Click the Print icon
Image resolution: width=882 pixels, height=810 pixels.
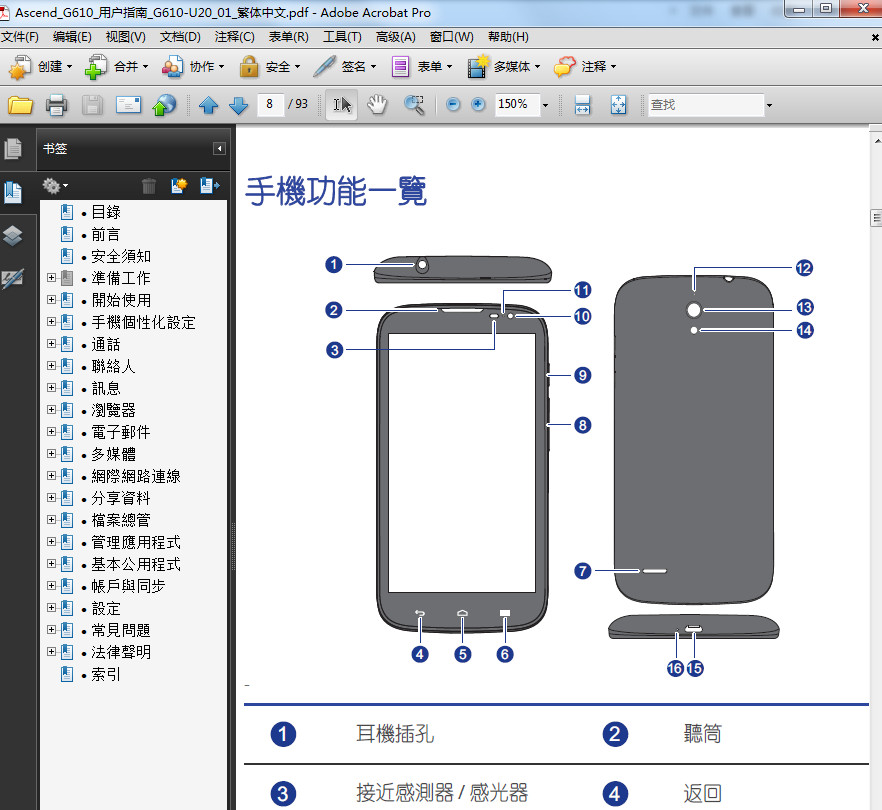[x=56, y=105]
